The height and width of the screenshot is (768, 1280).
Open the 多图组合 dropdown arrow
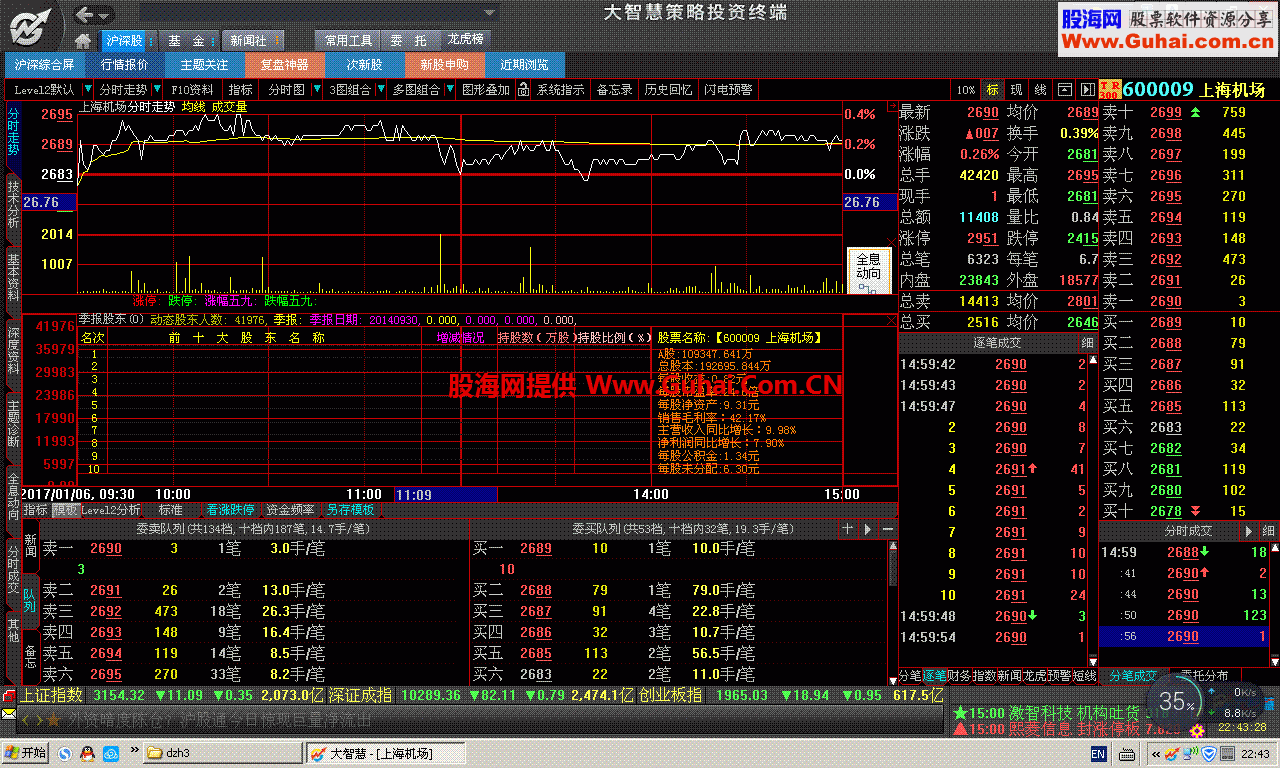[x=449, y=90]
